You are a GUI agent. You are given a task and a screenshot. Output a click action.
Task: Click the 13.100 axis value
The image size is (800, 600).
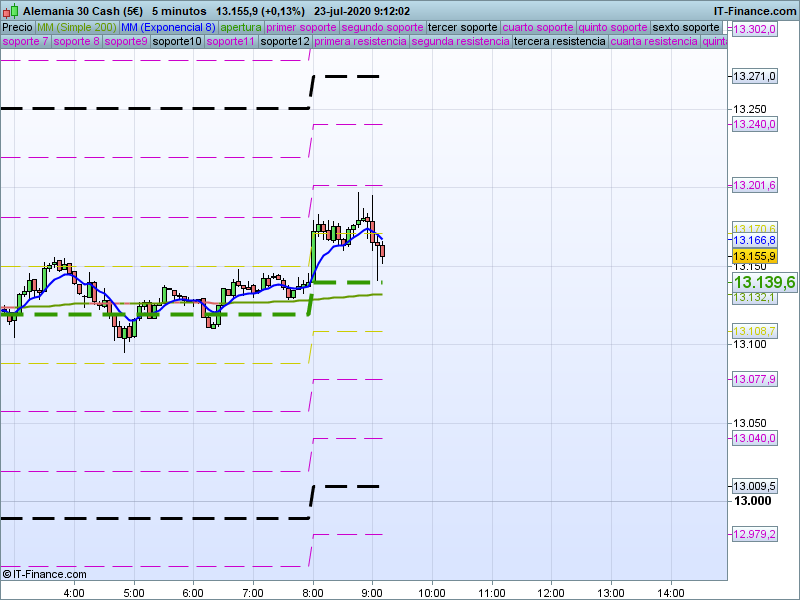(749, 344)
